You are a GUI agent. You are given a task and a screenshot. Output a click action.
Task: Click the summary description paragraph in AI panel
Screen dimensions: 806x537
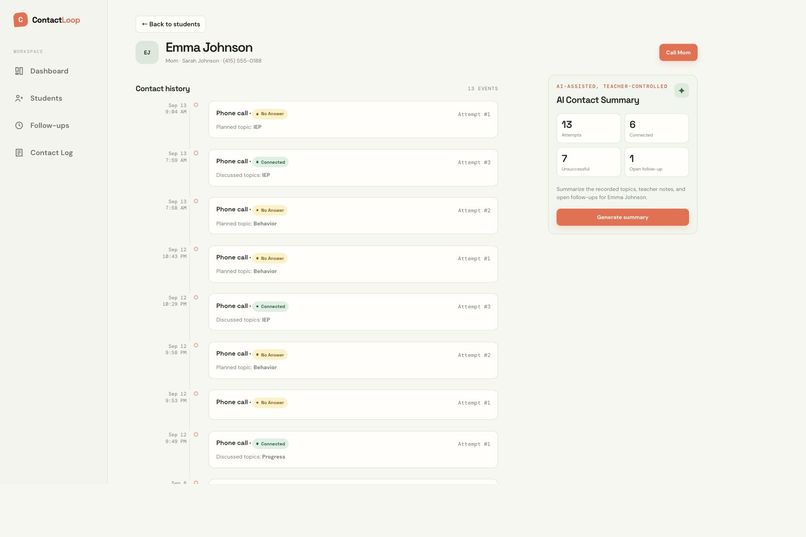coord(621,193)
